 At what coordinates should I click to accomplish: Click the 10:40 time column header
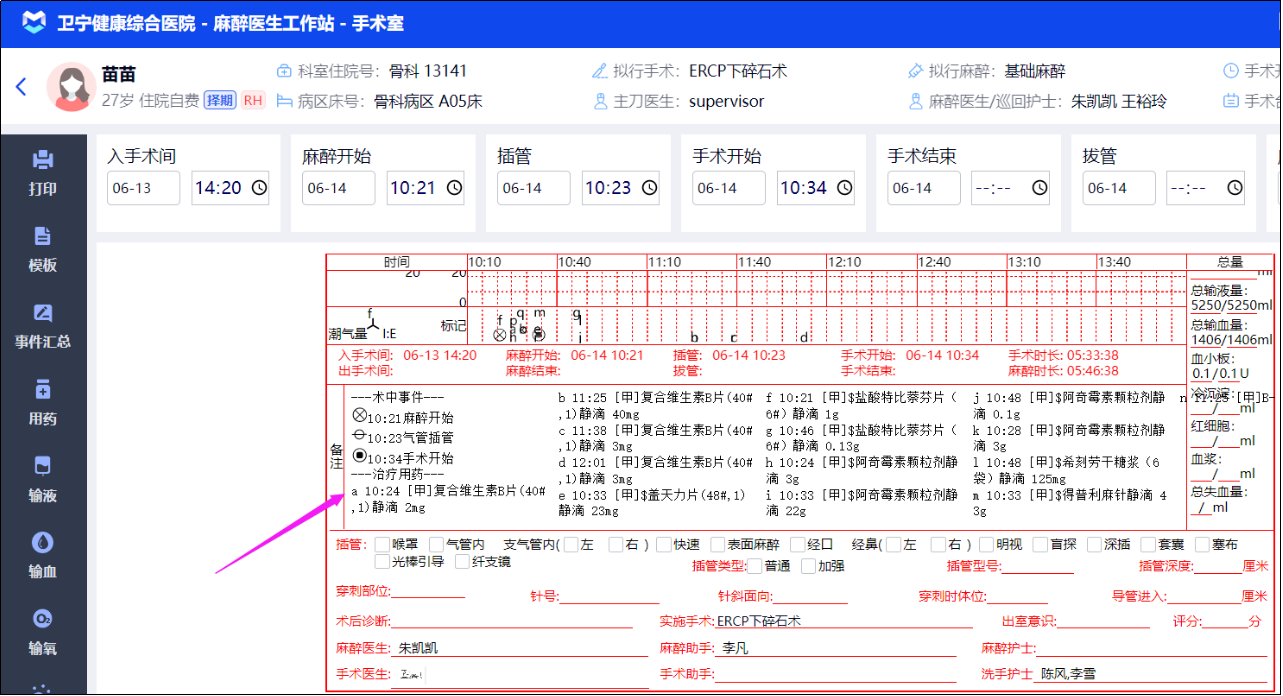pyautogui.click(x=575, y=262)
